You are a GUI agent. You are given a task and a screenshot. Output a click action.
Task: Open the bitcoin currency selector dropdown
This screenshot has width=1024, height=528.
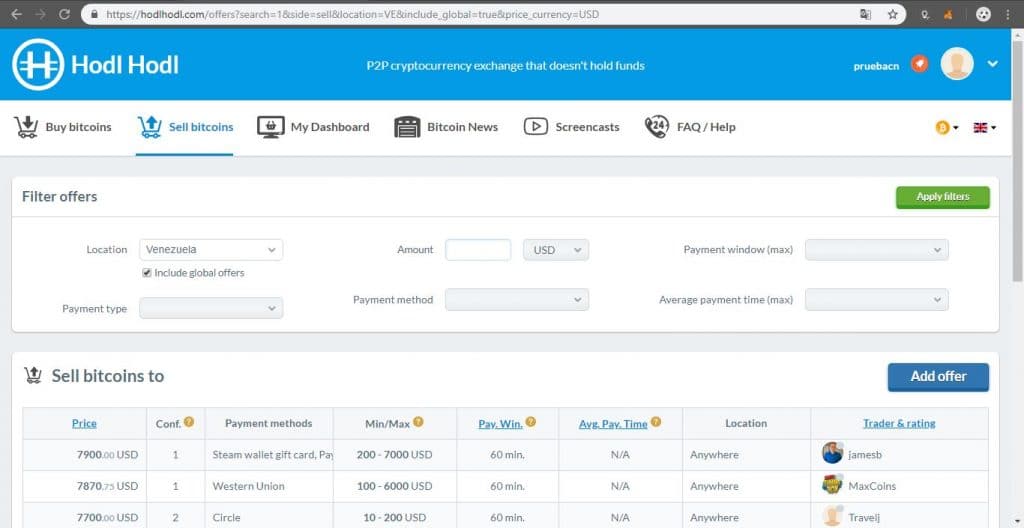tap(947, 127)
